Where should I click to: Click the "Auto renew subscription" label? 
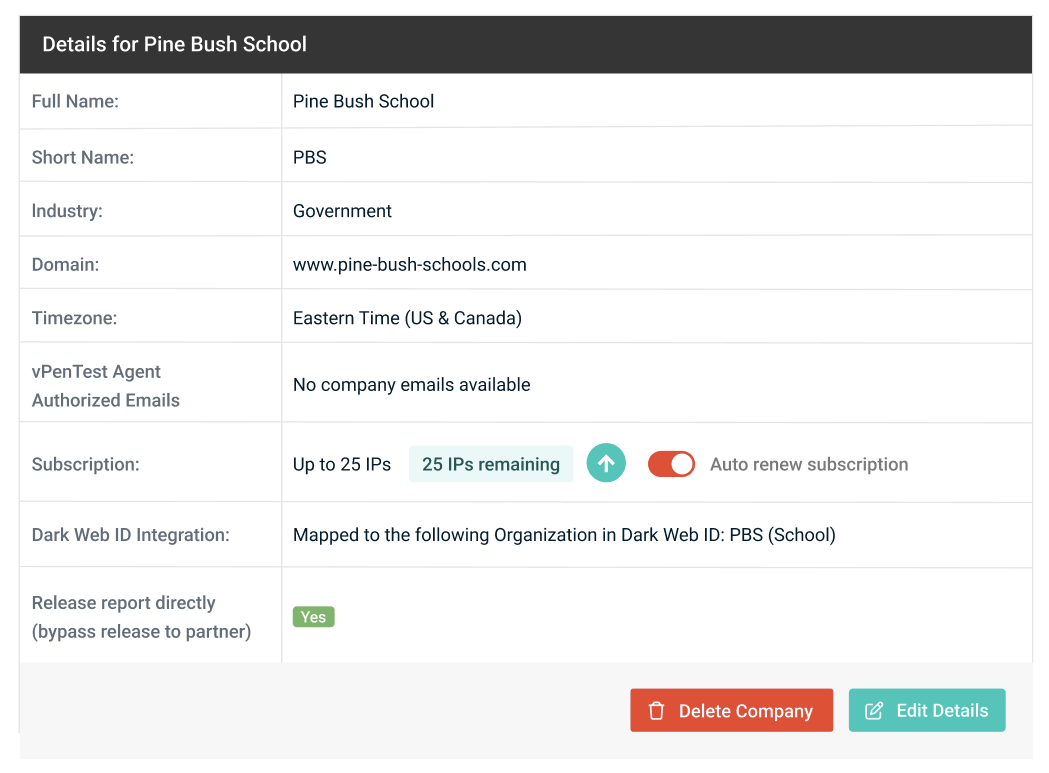coord(809,464)
